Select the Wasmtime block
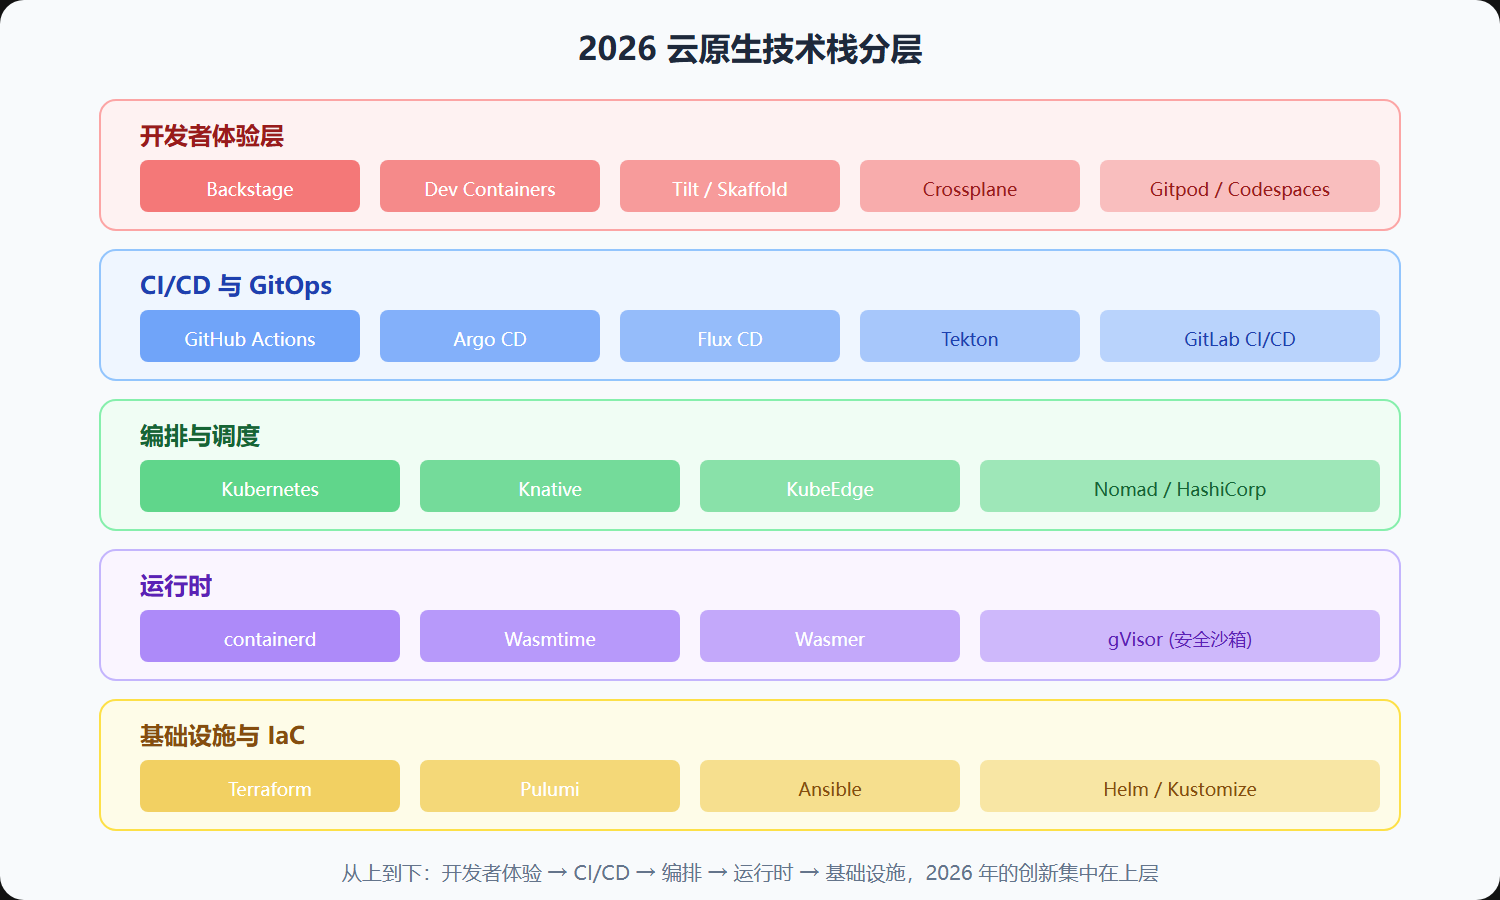The width and height of the screenshot is (1500, 900). (x=550, y=636)
